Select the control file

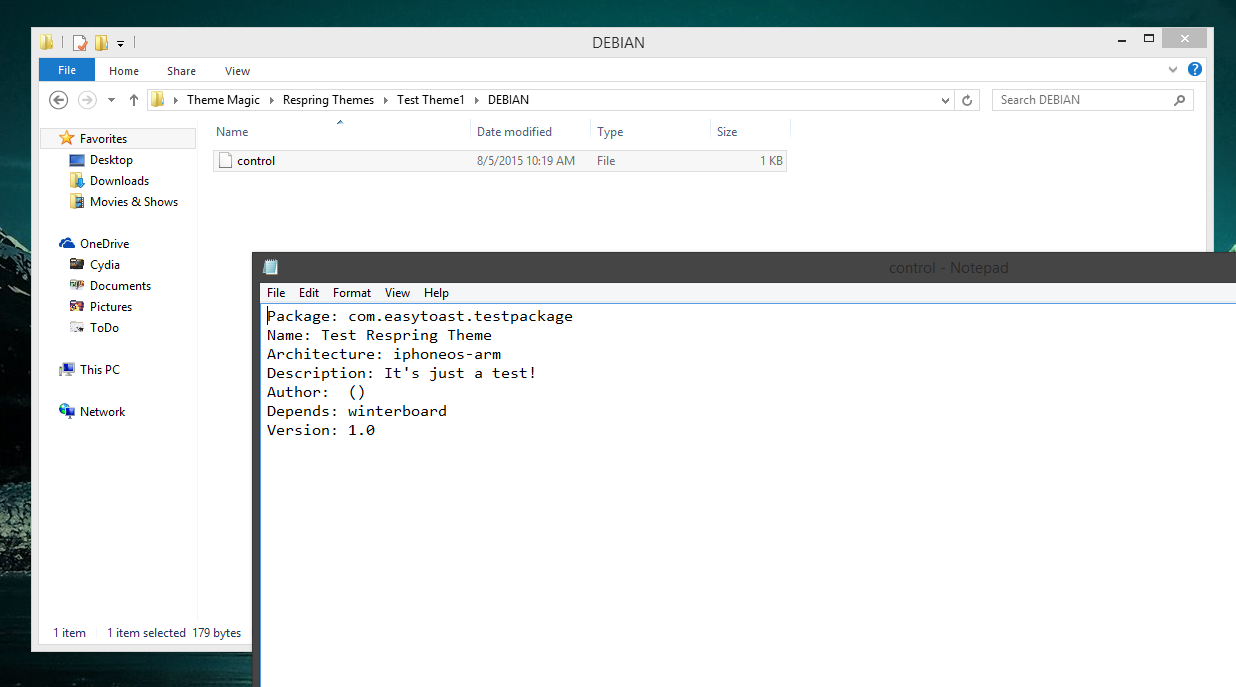[x=500, y=161]
